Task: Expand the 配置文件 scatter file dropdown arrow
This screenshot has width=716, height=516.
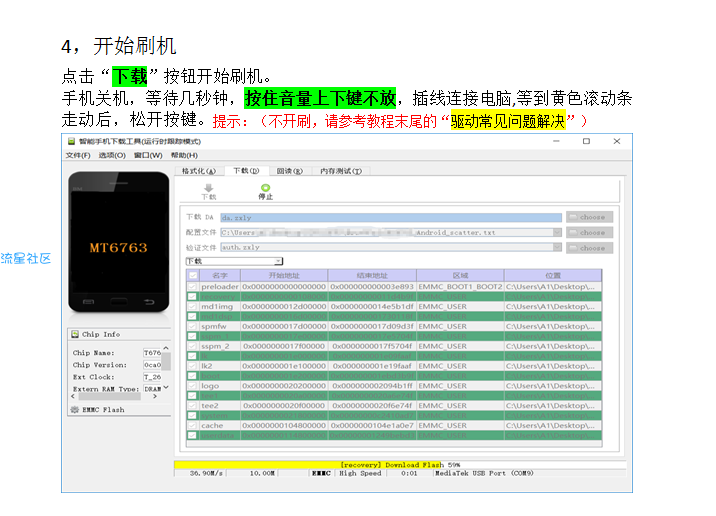Action: tap(557, 232)
